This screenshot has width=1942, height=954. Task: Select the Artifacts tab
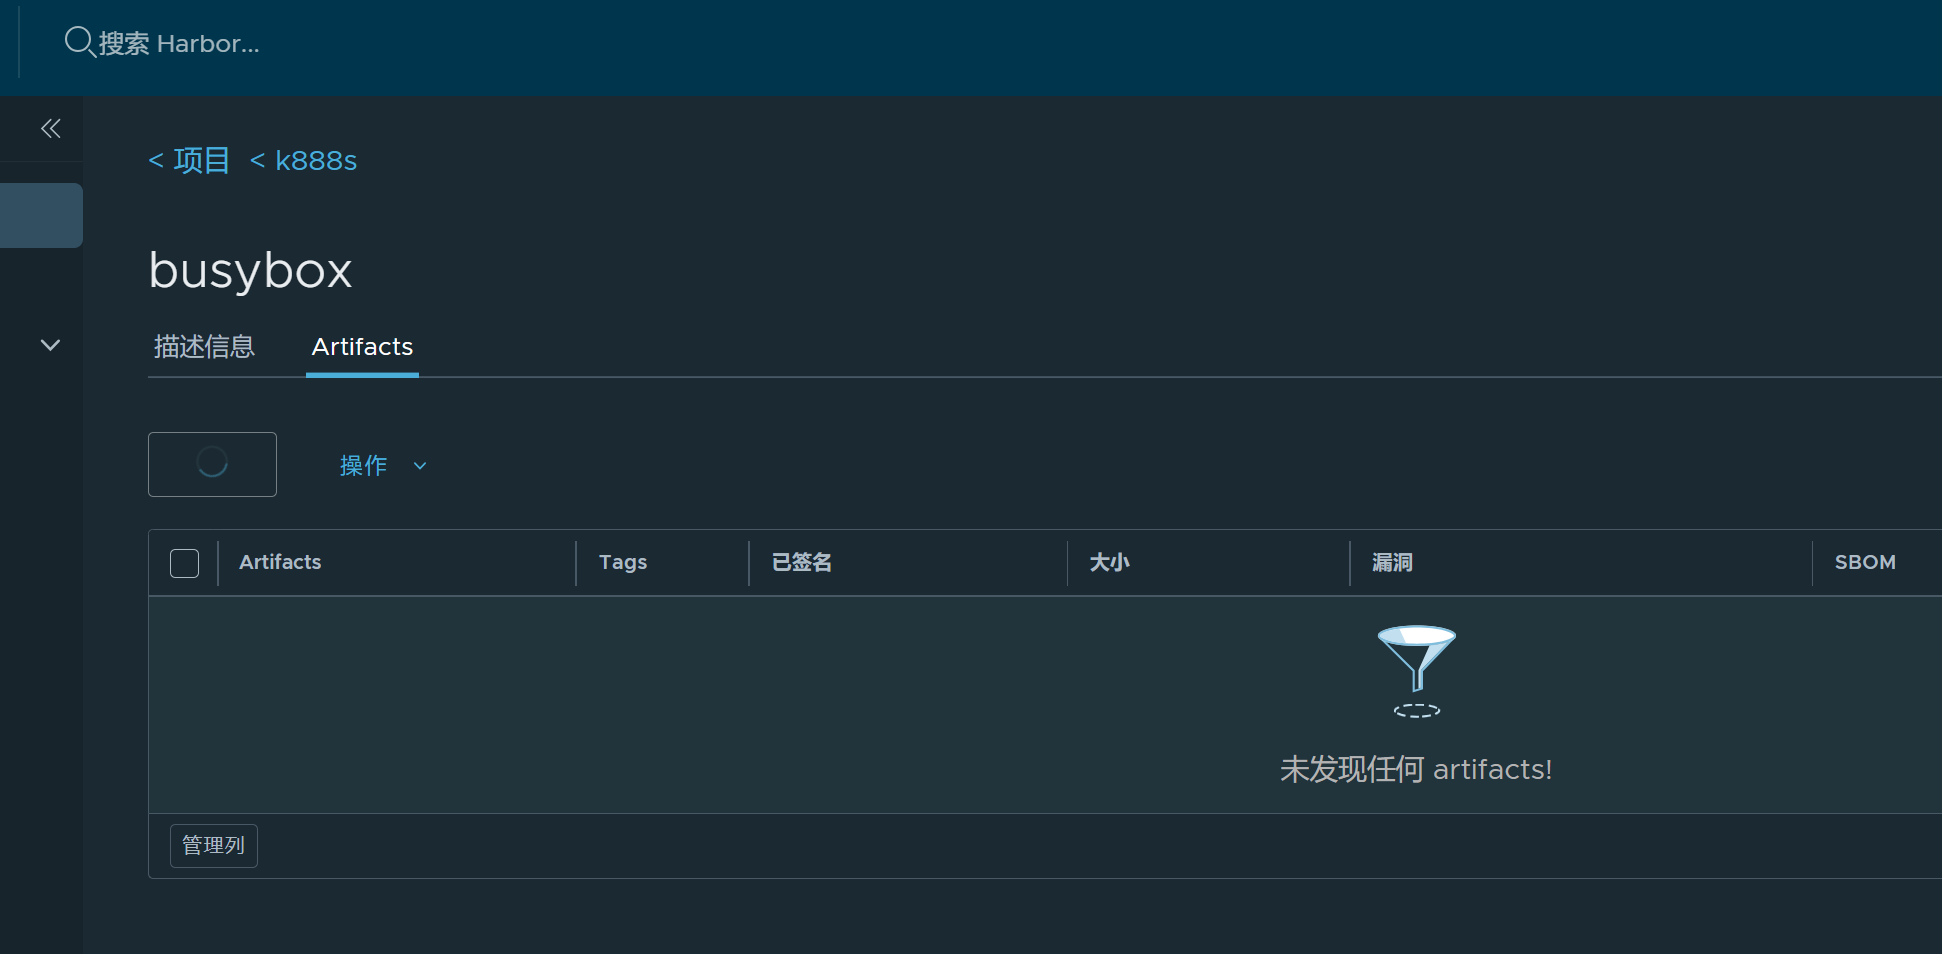click(x=362, y=347)
